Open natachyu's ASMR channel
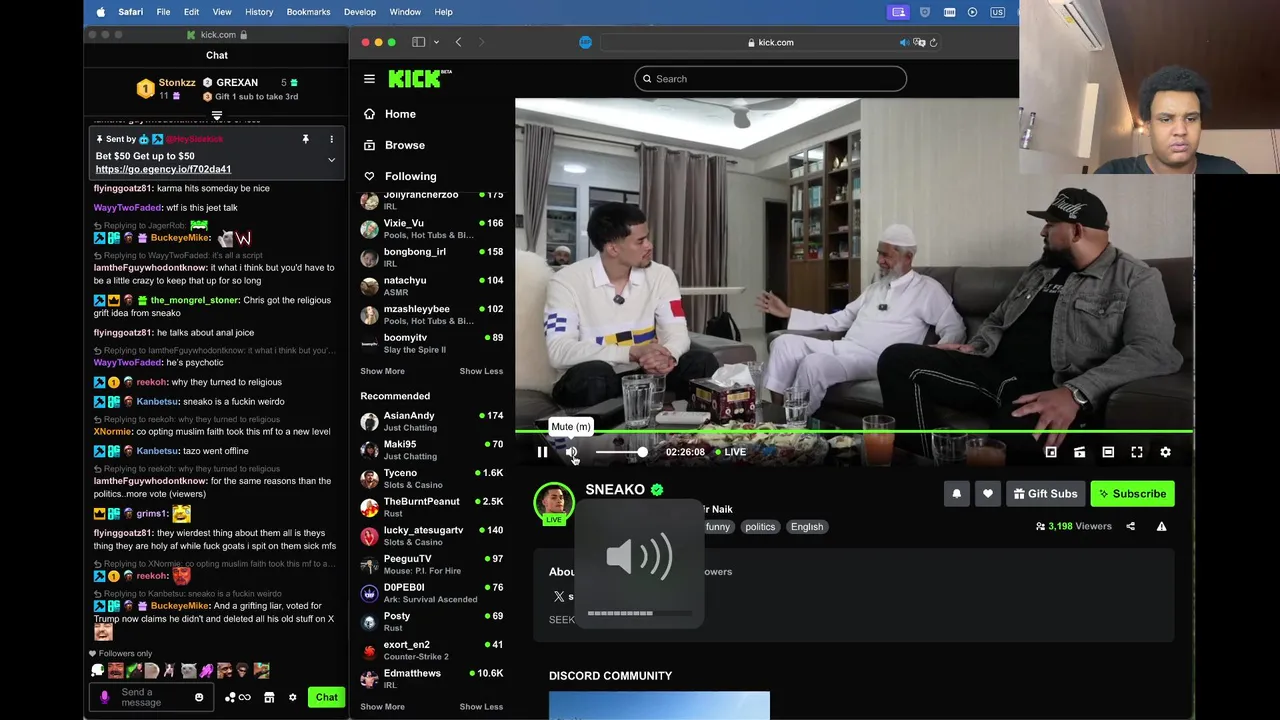This screenshot has width=1280, height=720. click(432, 286)
